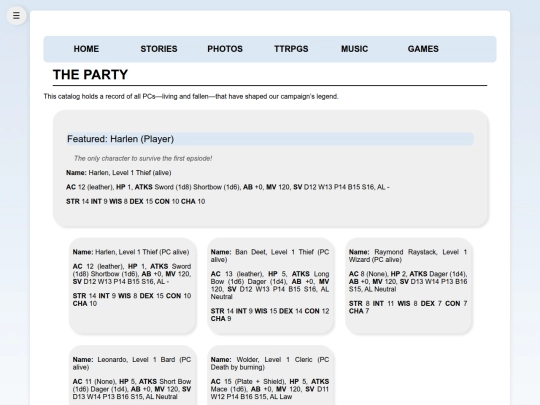Click the featured survivor italic tagline

[143, 158]
